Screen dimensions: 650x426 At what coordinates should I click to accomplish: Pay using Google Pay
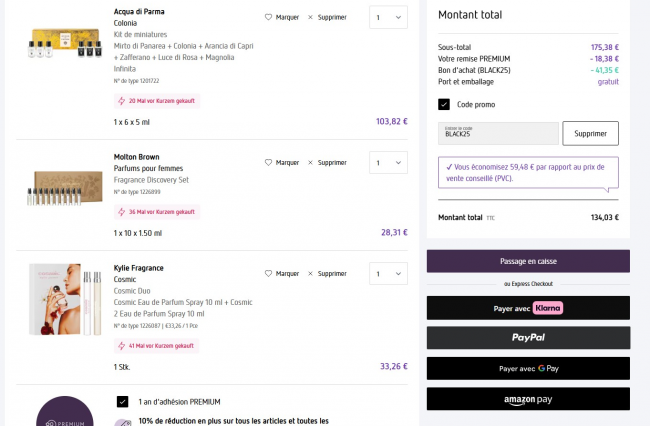pos(528,369)
